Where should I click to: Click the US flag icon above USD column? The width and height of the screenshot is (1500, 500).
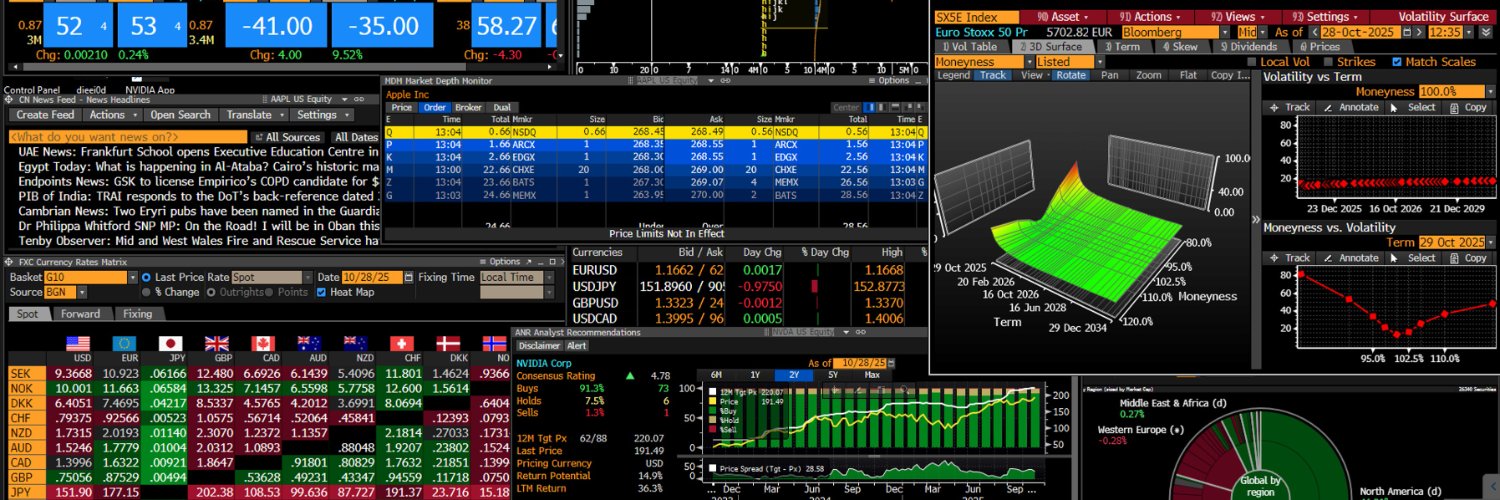[x=77, y=344]
